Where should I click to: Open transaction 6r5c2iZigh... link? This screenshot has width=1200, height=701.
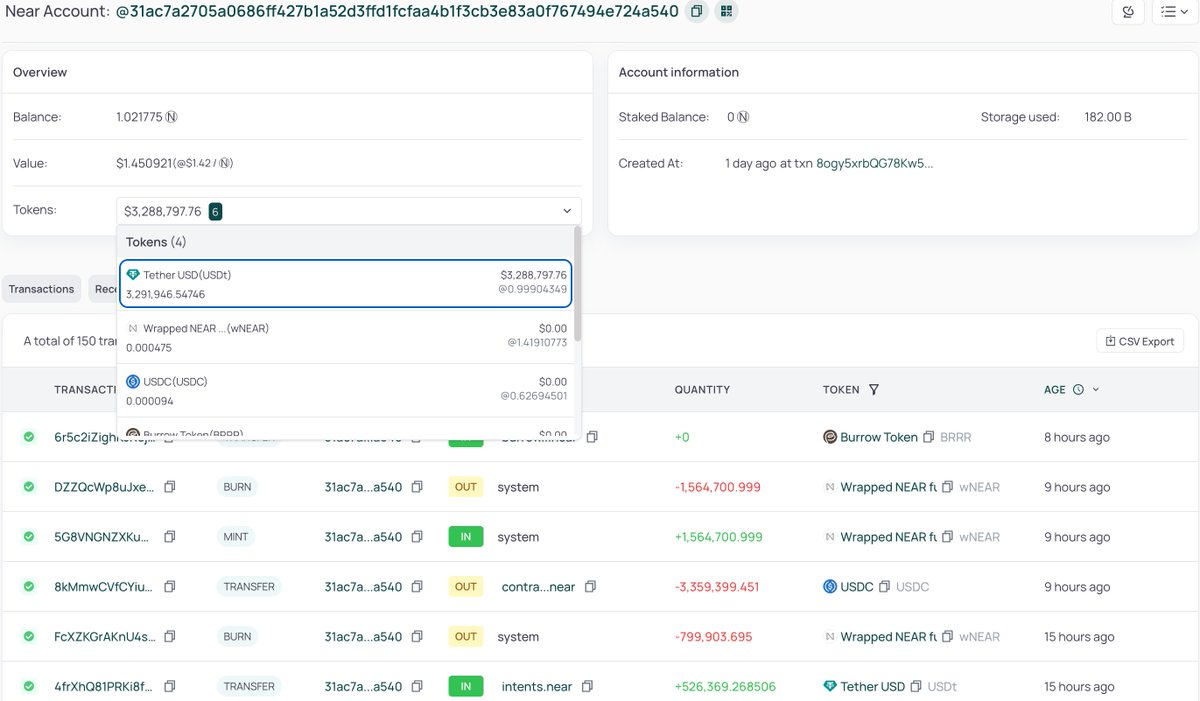(104, 437)
